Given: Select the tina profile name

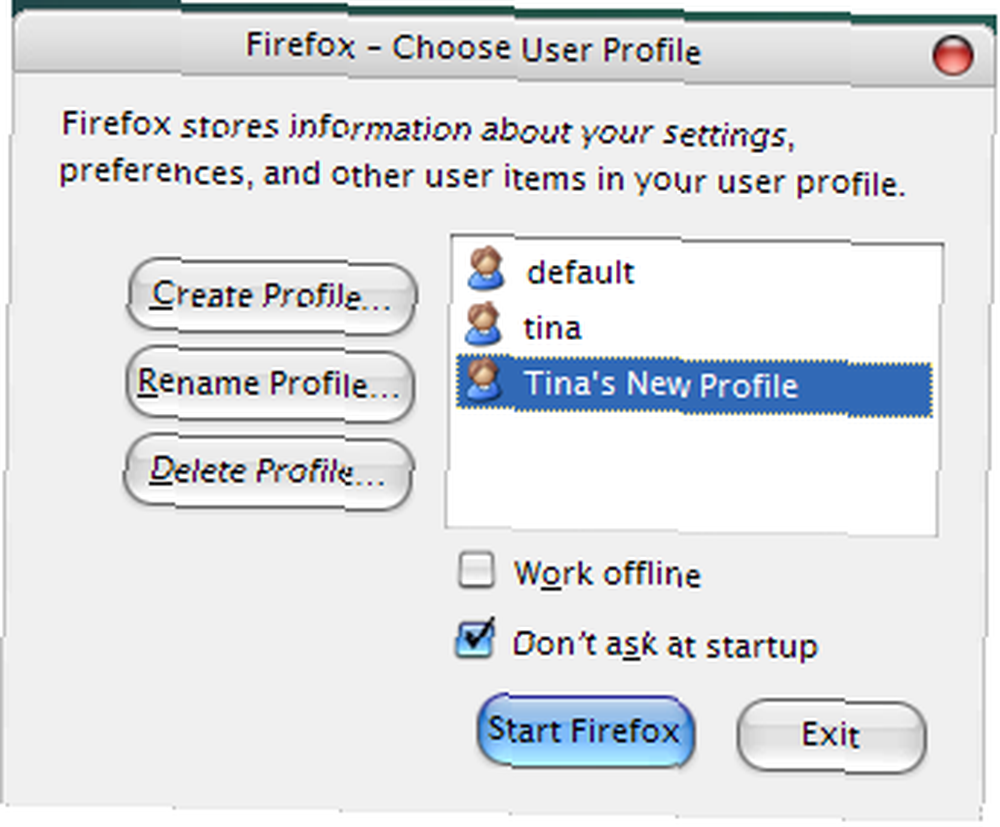Looking at the screenshot, I should 552,328.
